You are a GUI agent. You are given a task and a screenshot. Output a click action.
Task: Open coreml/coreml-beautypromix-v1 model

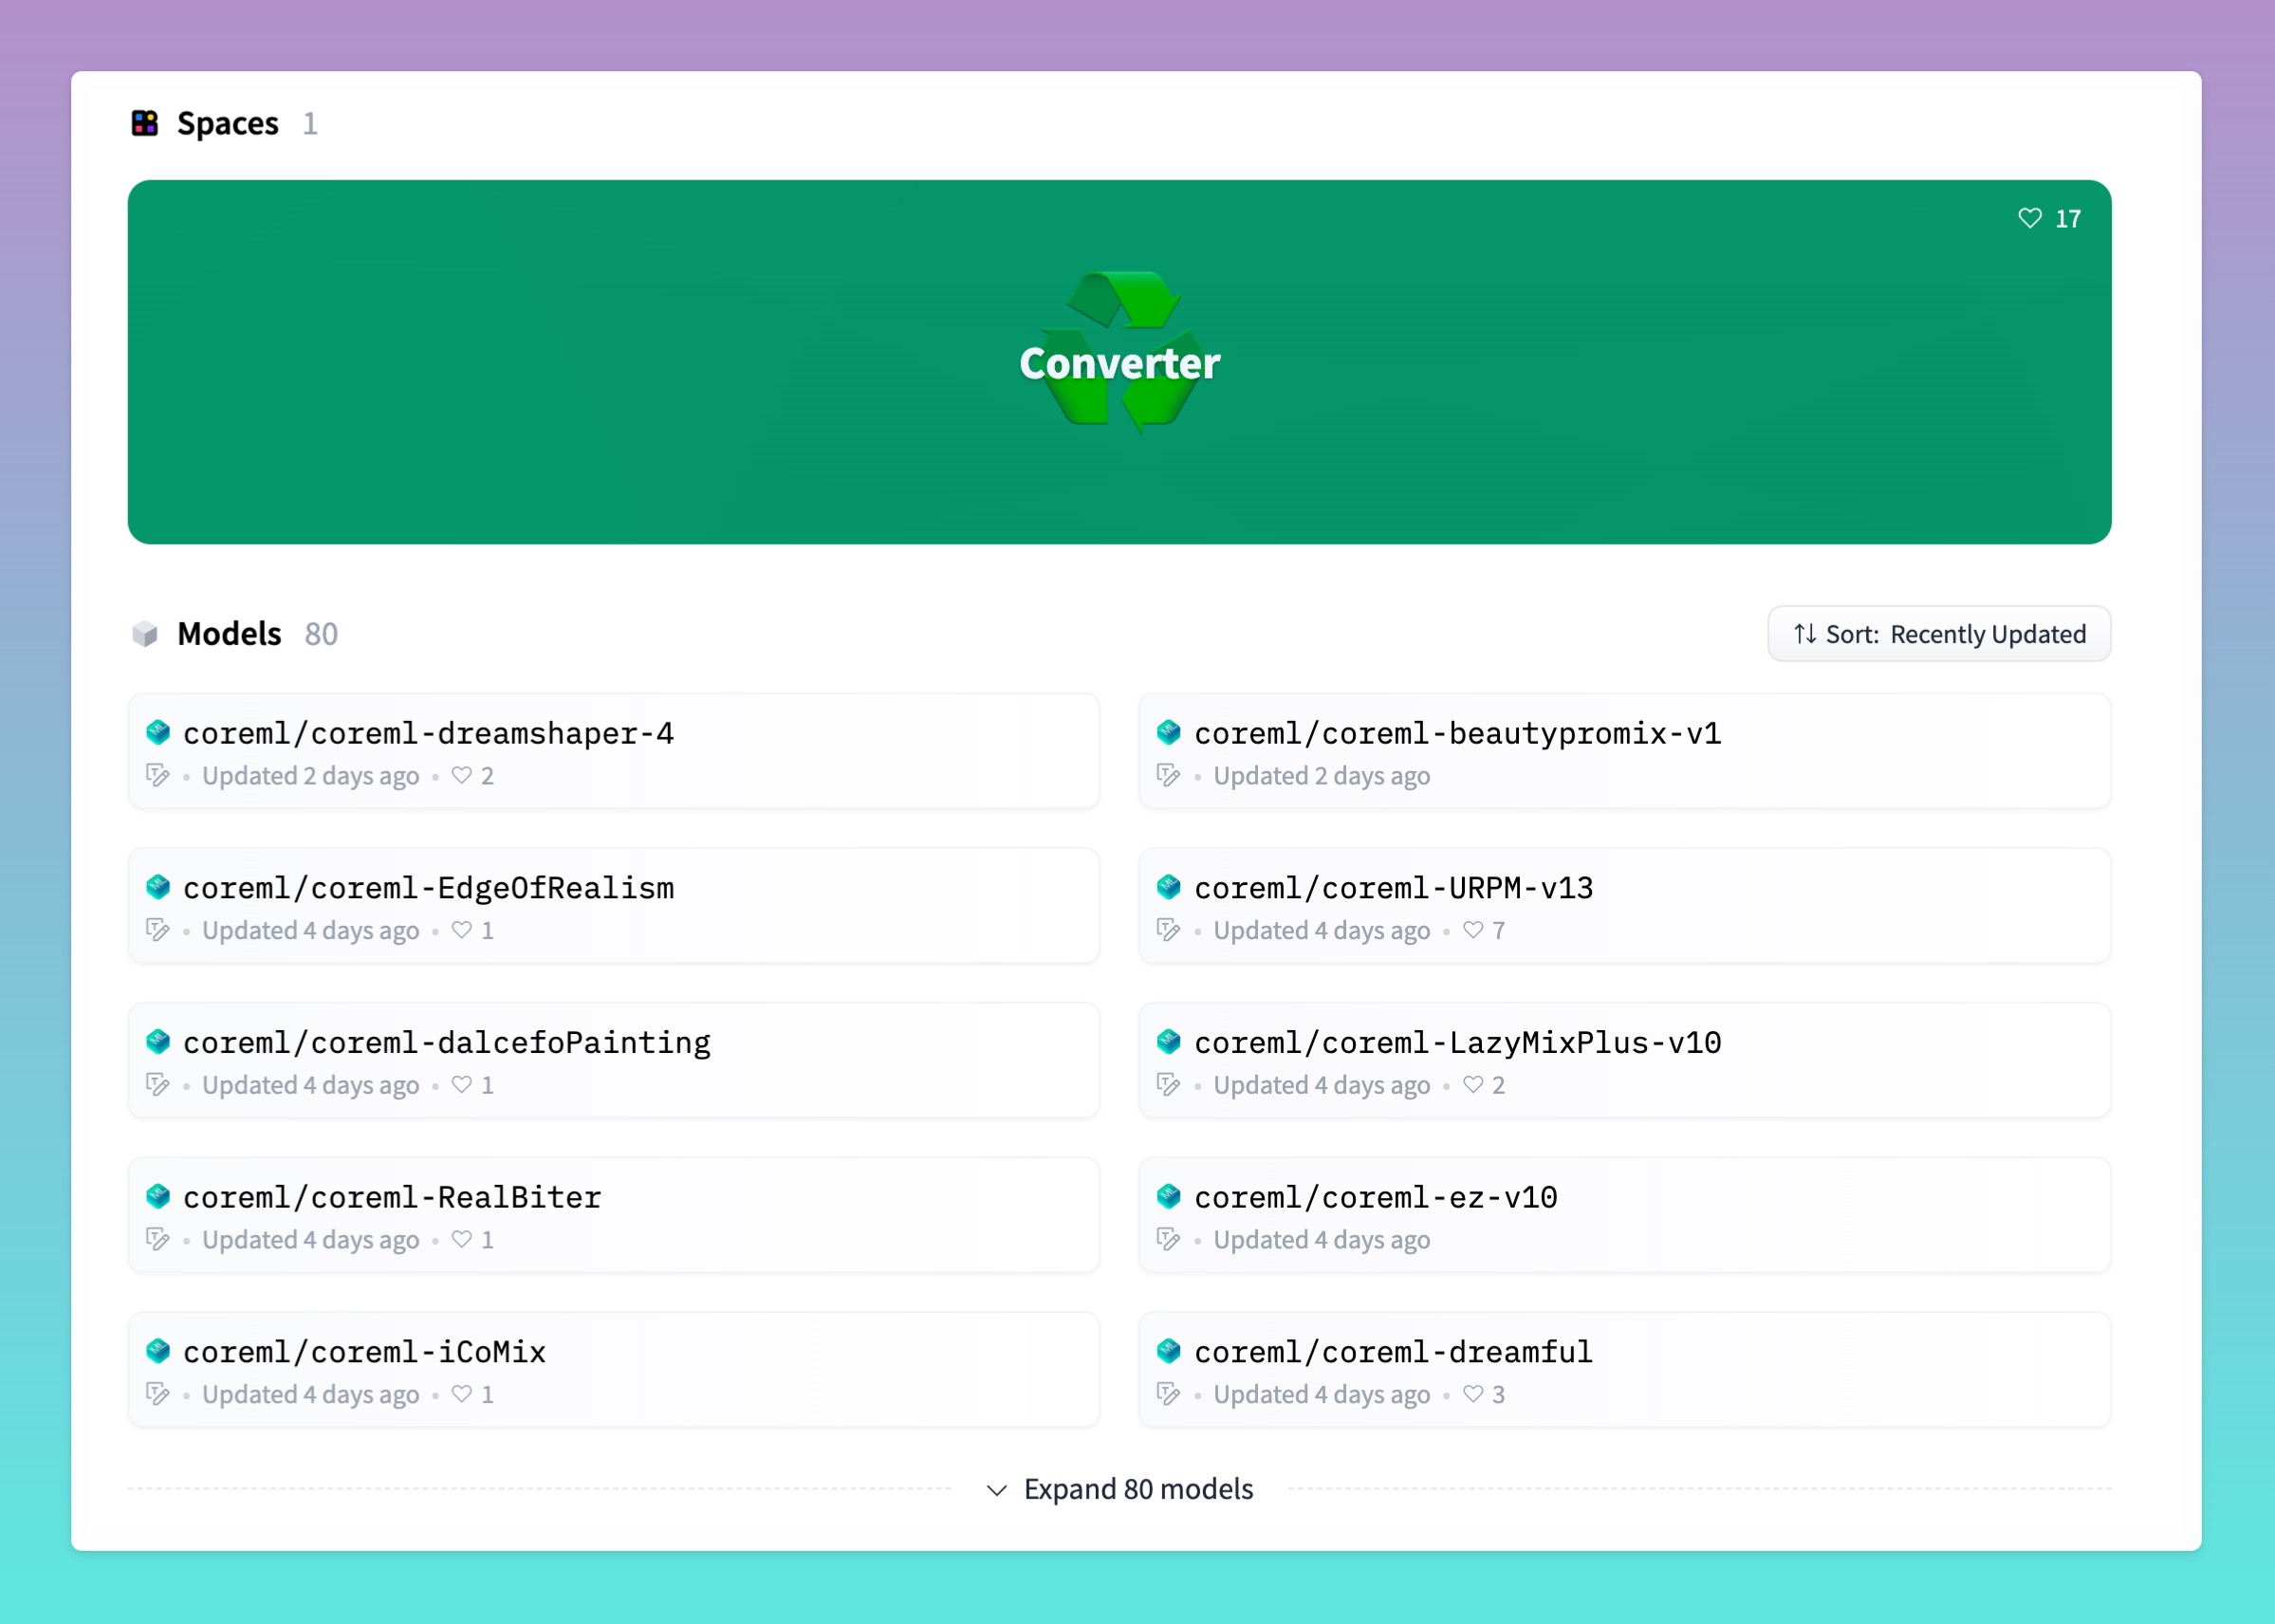tap(1624, 751)
